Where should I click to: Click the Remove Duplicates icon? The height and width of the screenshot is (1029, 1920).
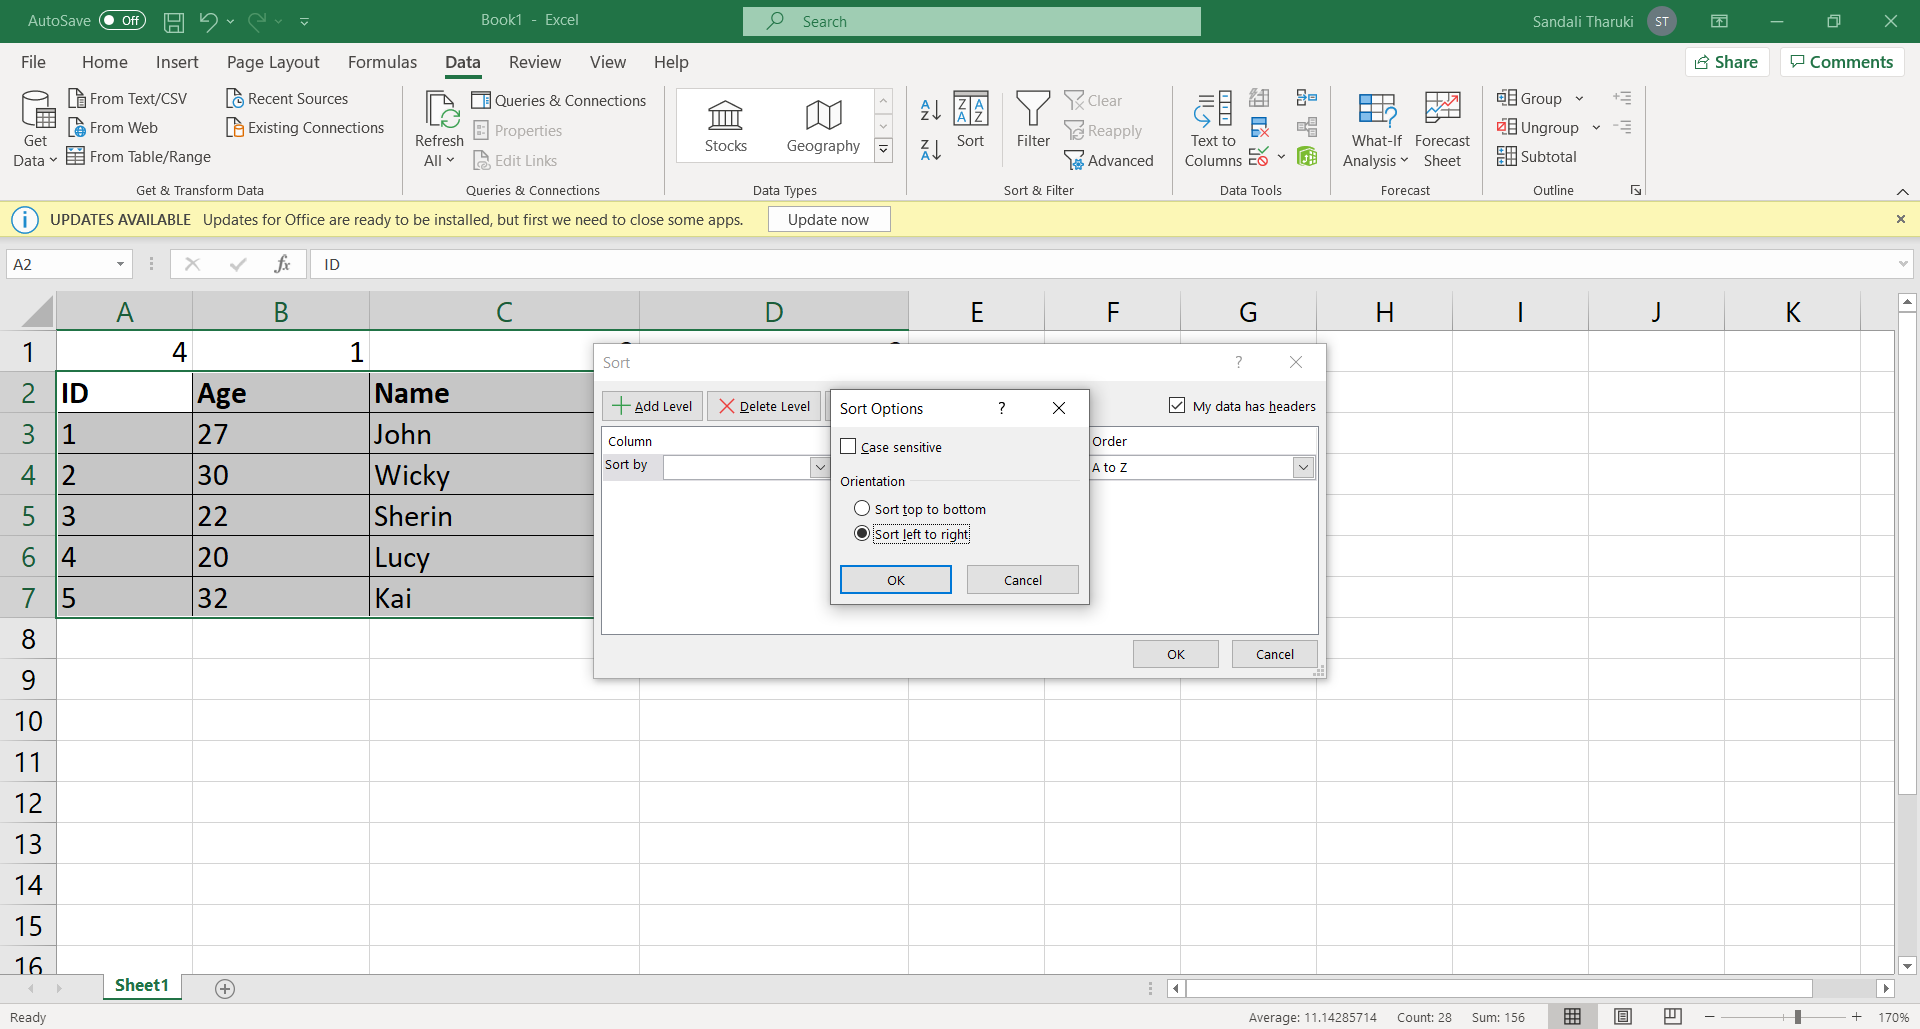coord(1259,127)
